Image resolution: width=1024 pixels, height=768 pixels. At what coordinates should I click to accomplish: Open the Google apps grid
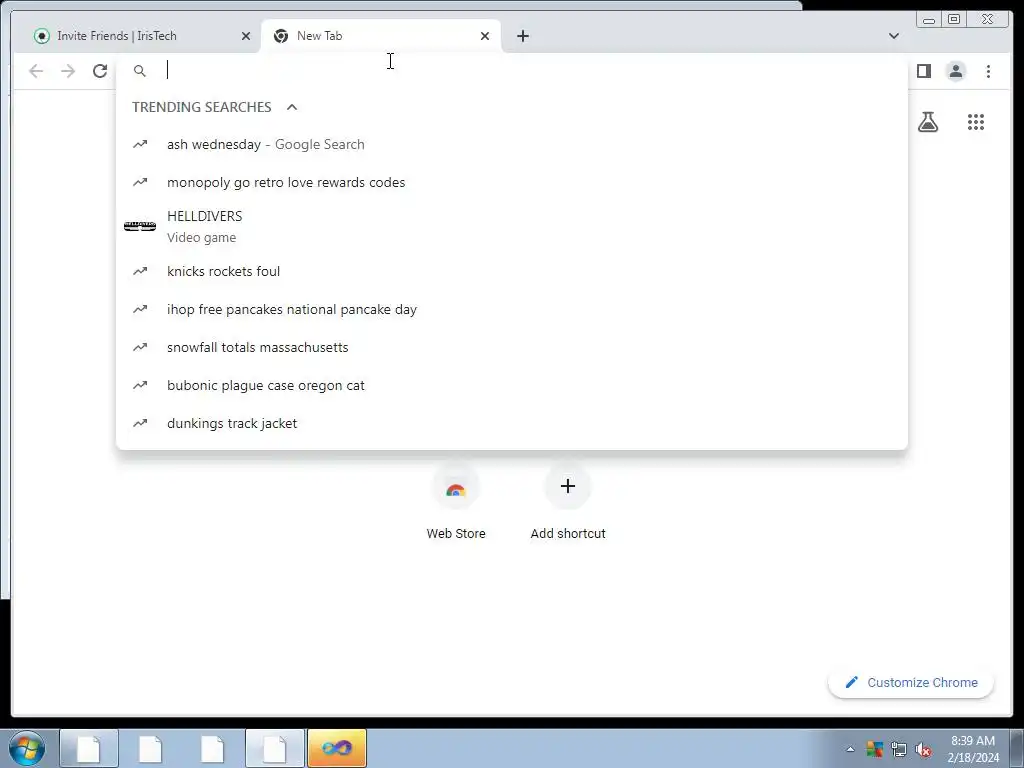tap(976, 121)
